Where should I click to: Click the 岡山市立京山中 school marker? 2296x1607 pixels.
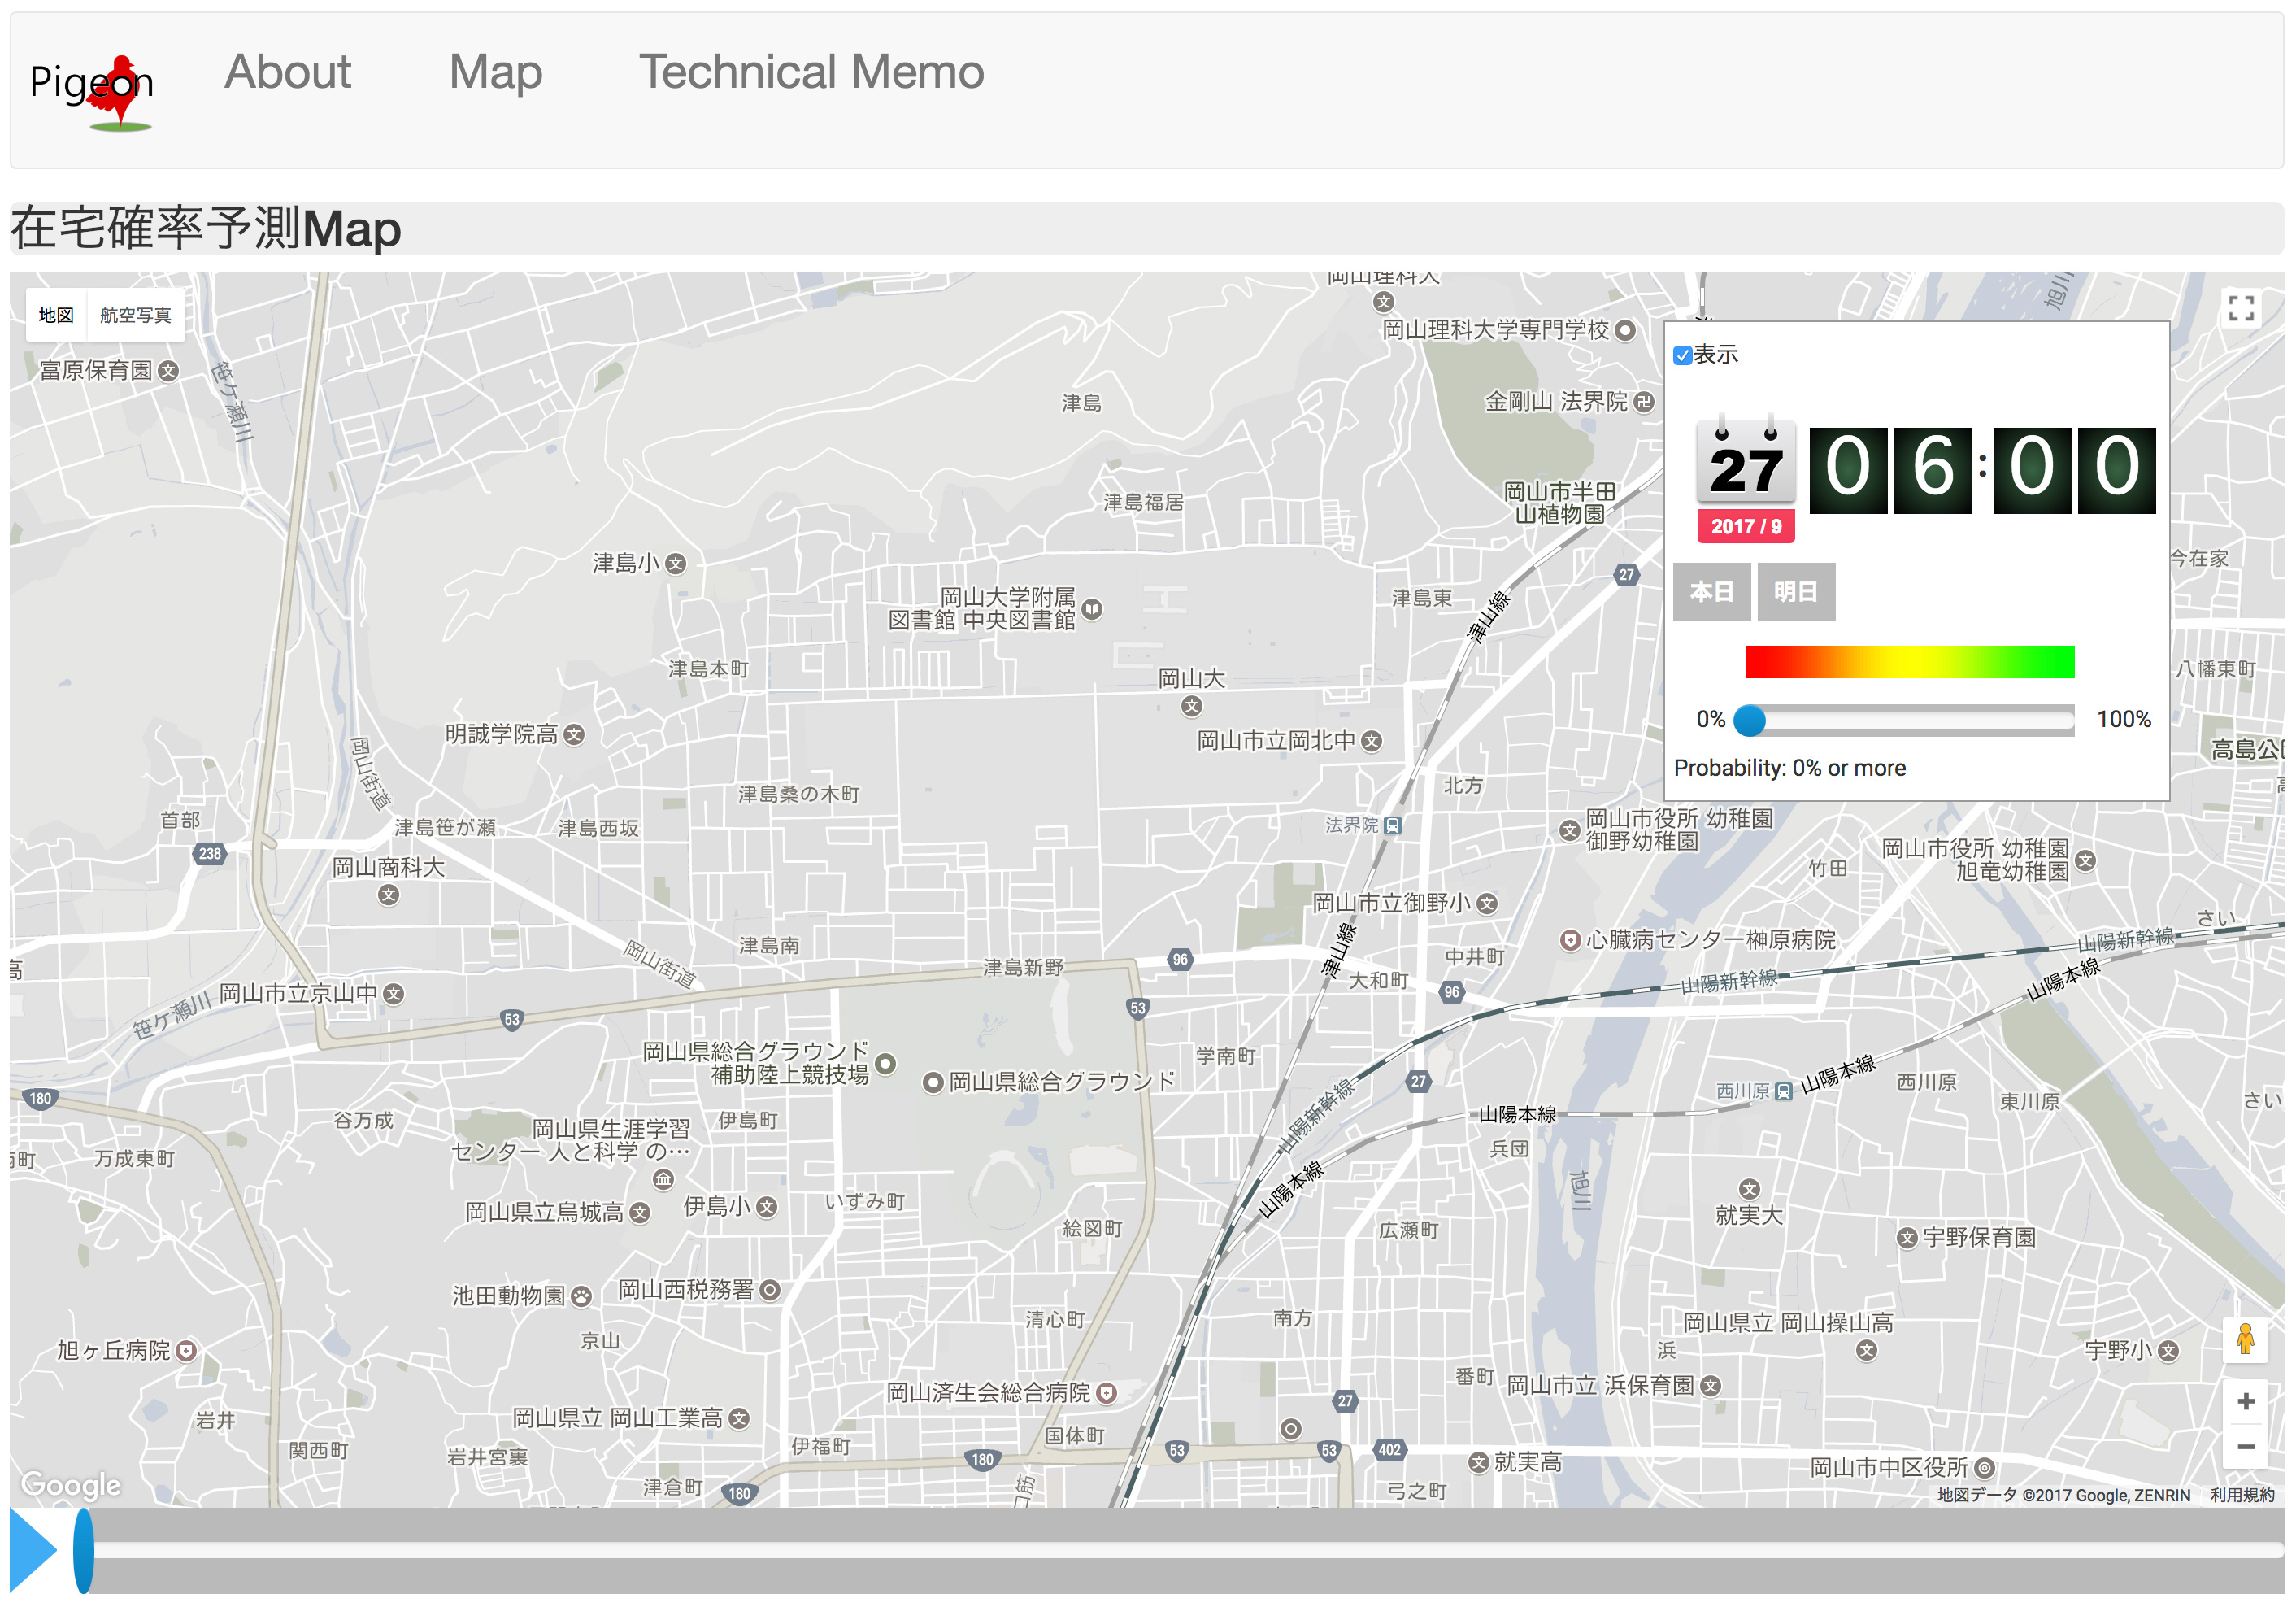(x=394, y=995)
